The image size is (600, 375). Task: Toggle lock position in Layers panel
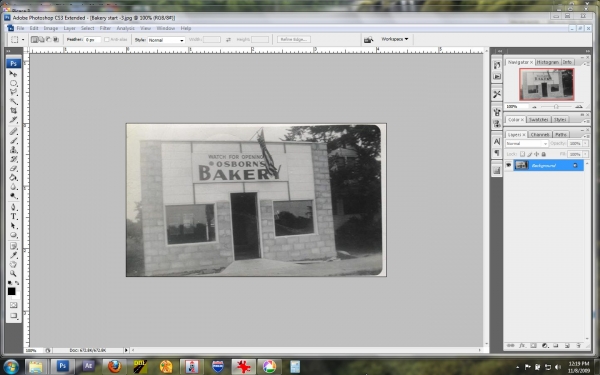coord(536,154)
